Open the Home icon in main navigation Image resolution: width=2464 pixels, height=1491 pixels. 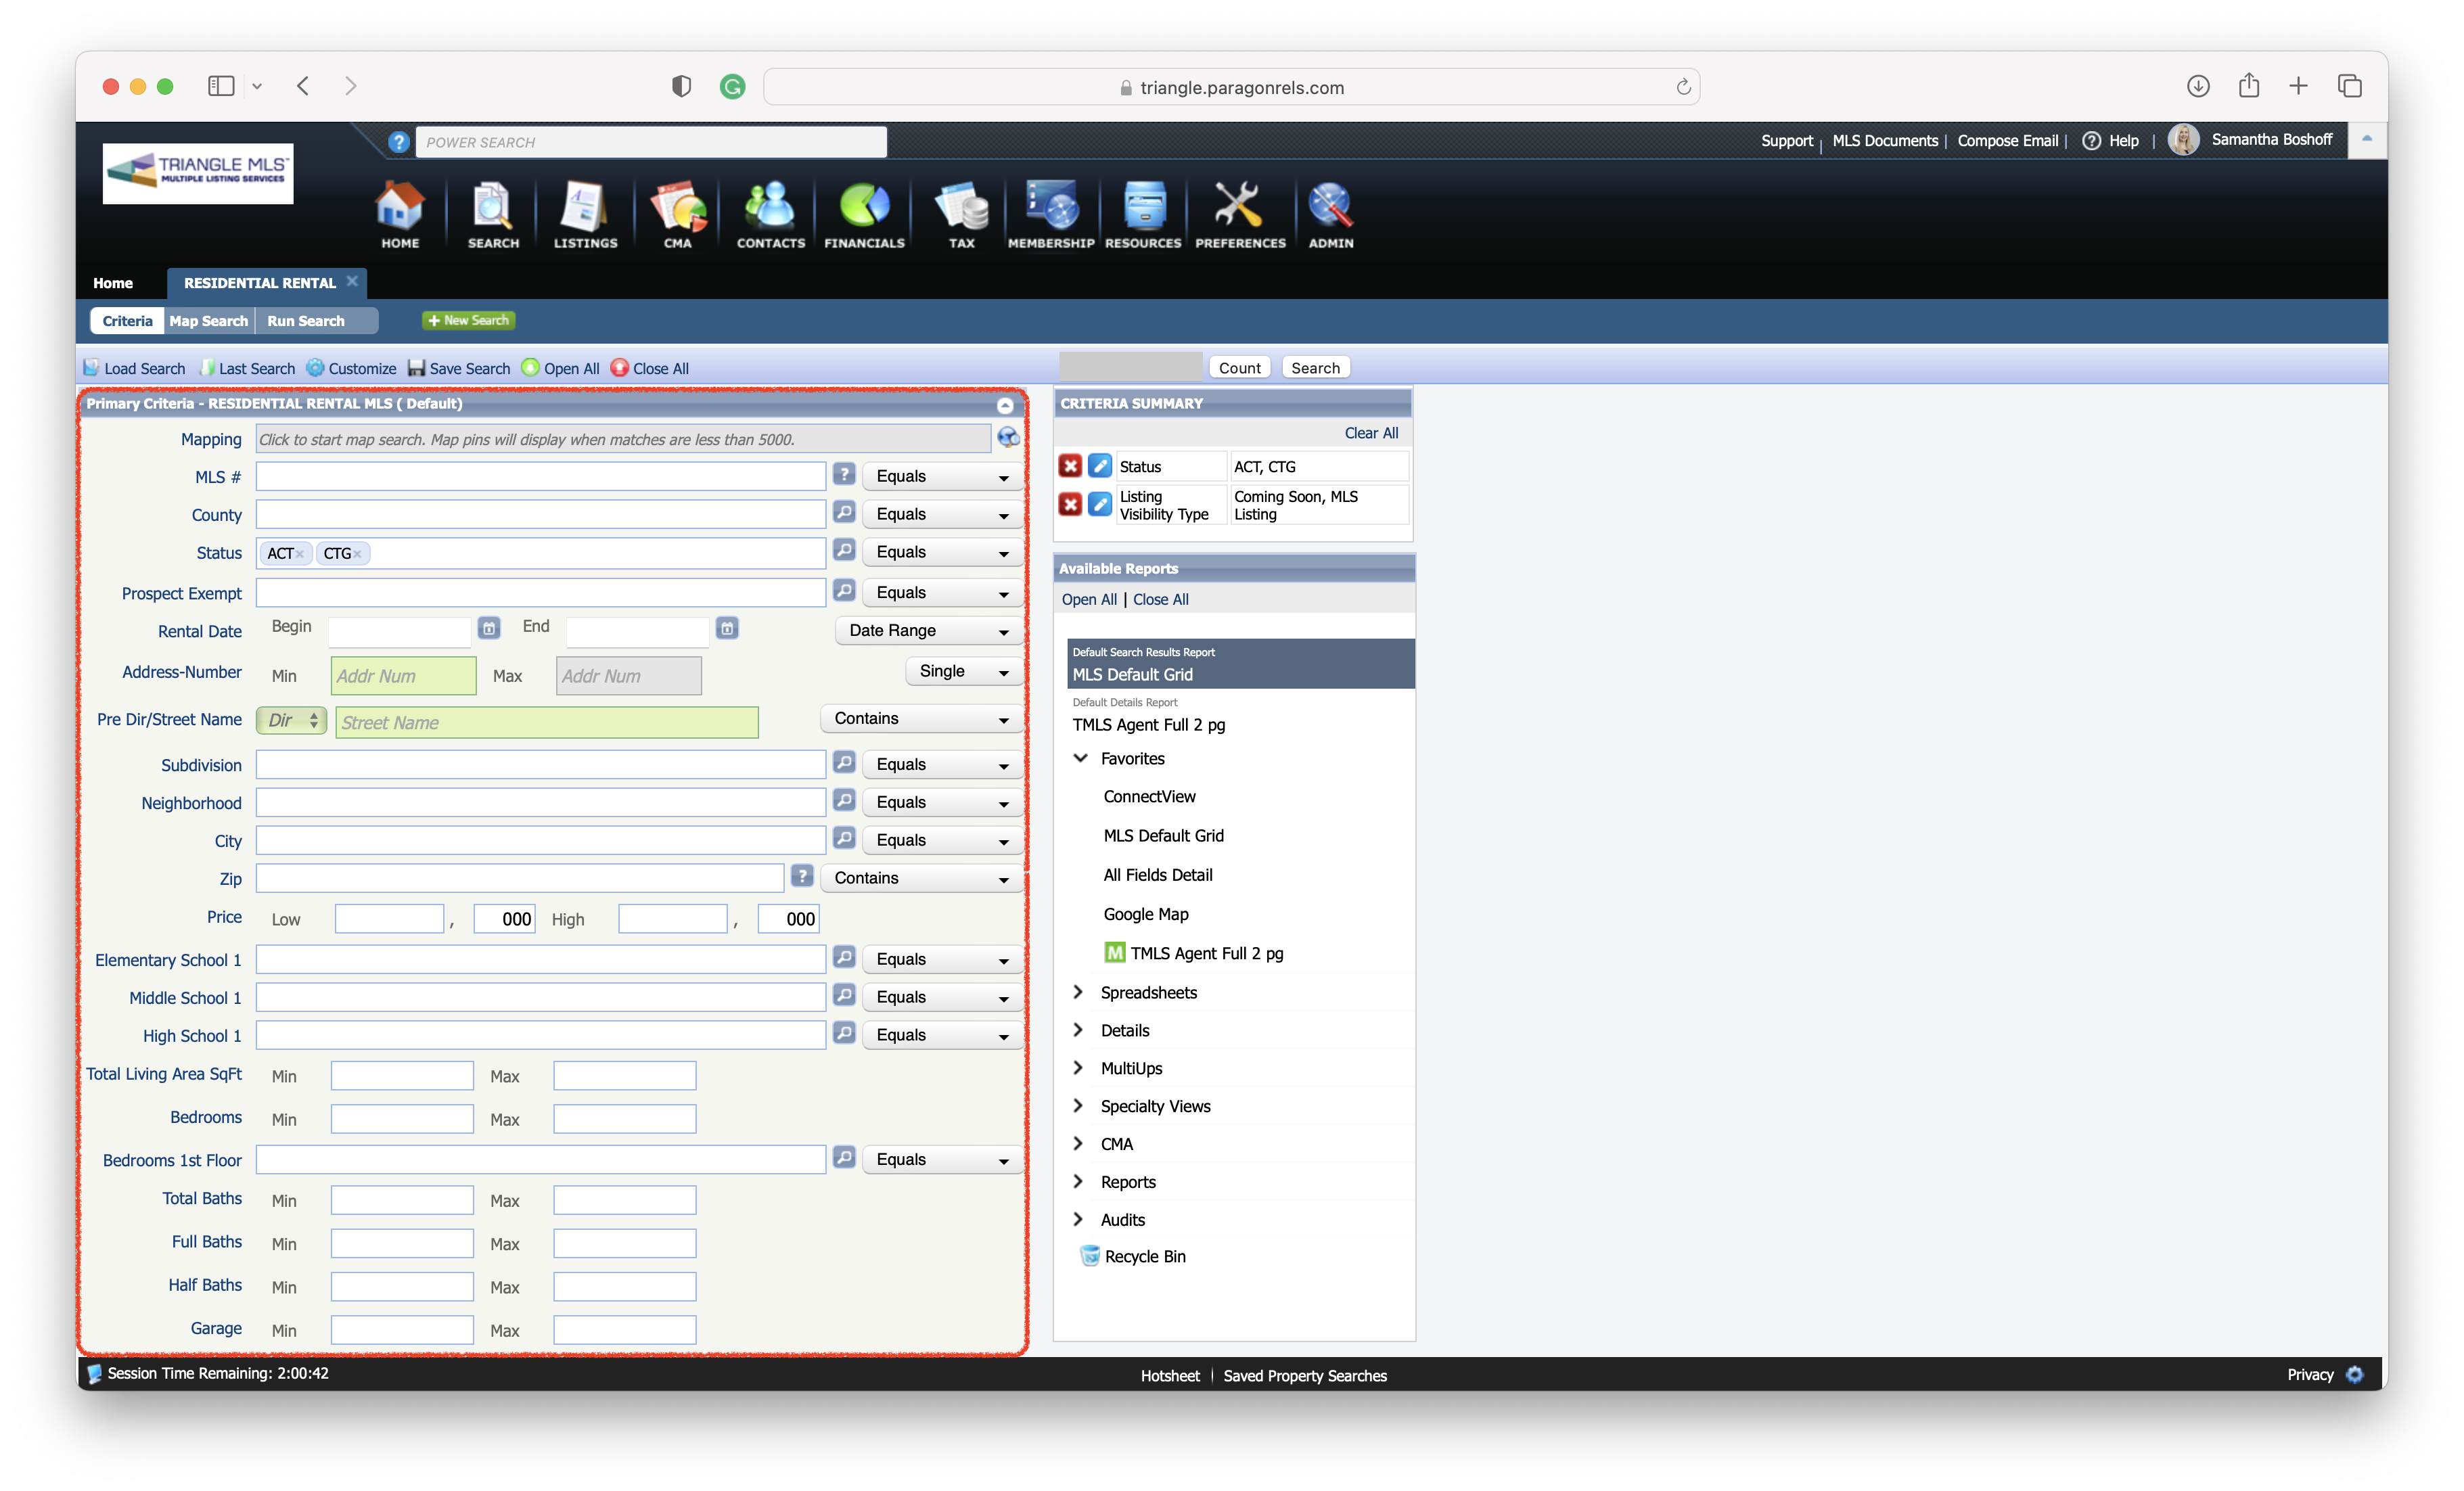[x=399, y=214]
